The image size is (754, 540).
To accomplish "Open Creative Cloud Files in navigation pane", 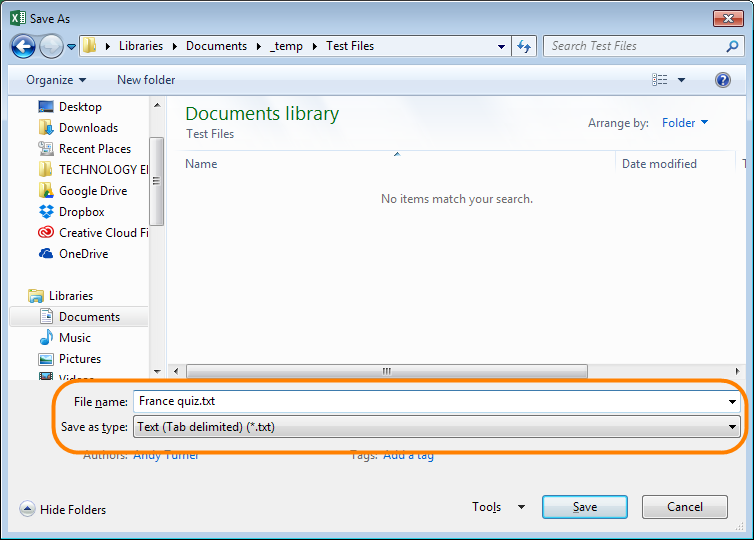I will click(x=103, y=233).
